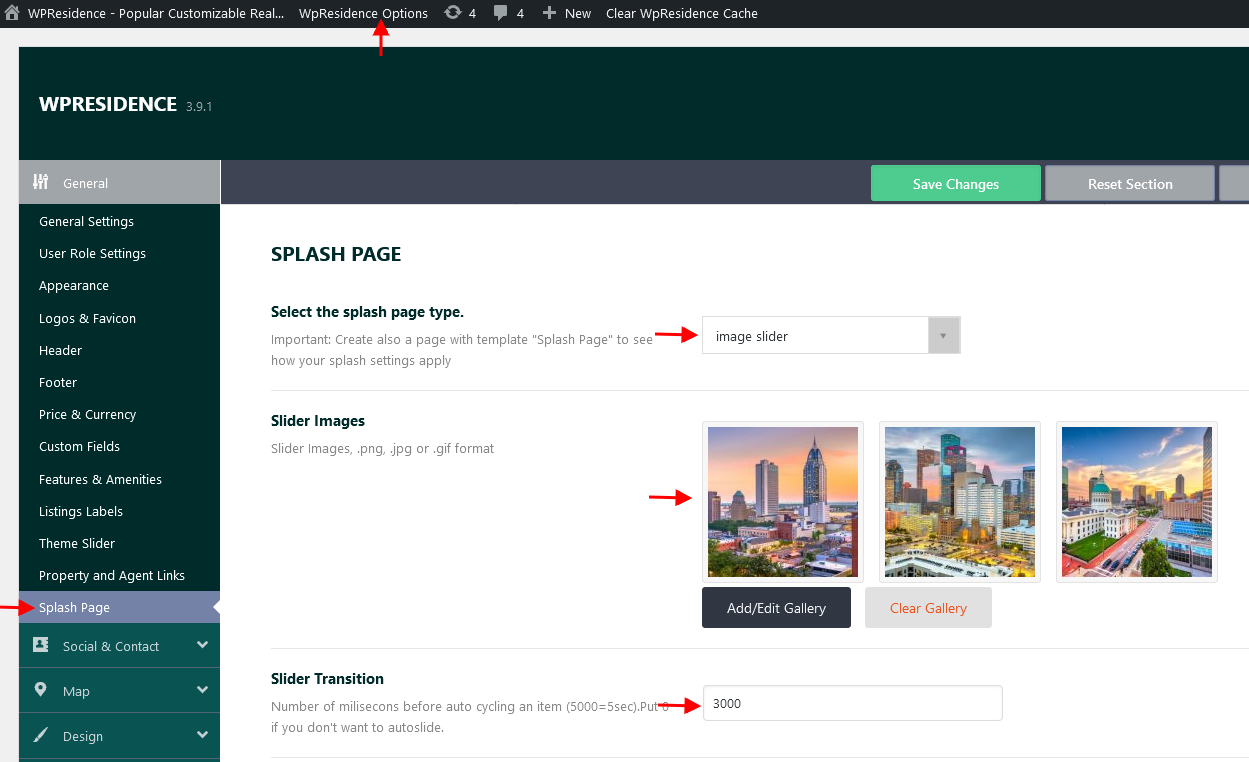
Task: Expand the Design section chevron
Action: pyautogui.click(x=203, y=735)
